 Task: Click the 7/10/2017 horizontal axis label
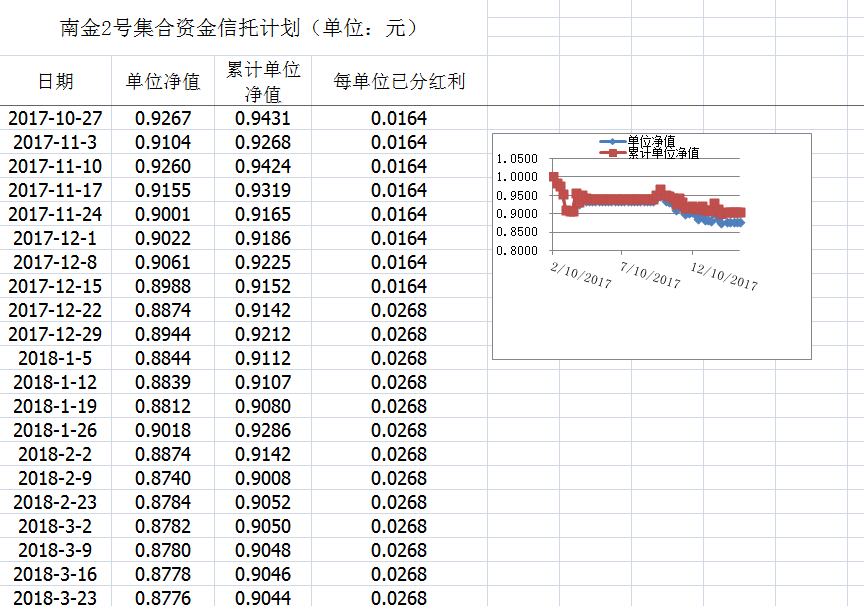point(650,276)
